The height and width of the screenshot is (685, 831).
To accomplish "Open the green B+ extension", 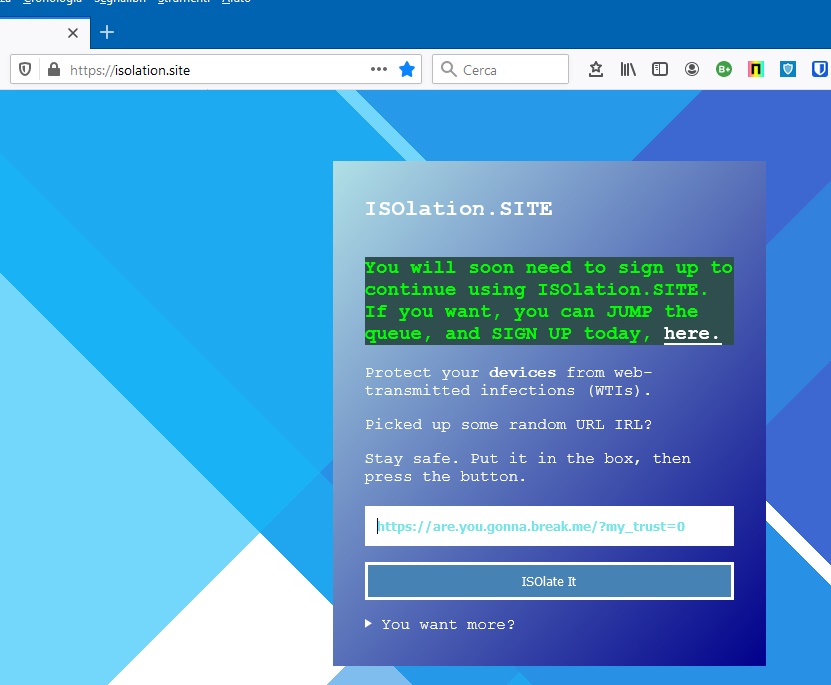I will 723,69.
